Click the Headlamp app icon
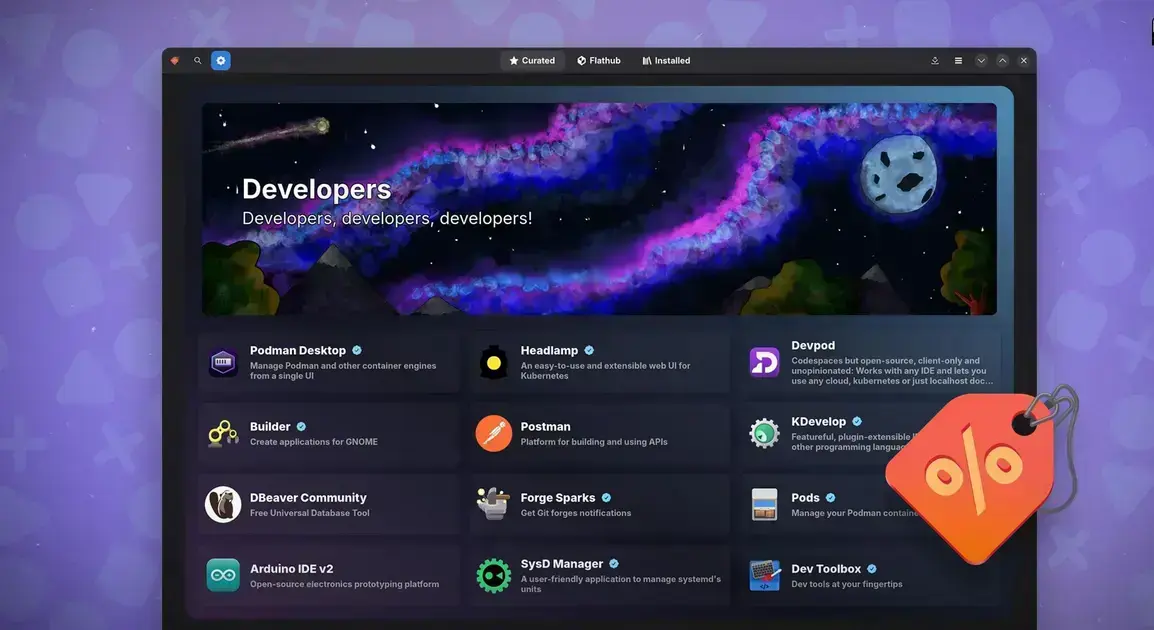This screenshot has height=630, width=1154. [x=493, y=362]
